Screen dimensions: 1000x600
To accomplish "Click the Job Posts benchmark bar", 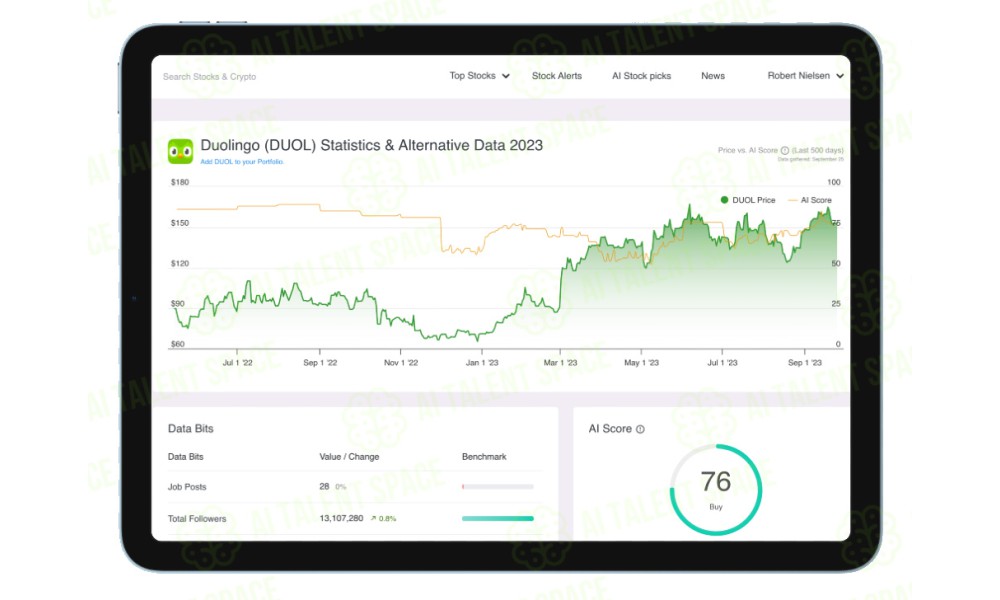I will coord(497,487).
